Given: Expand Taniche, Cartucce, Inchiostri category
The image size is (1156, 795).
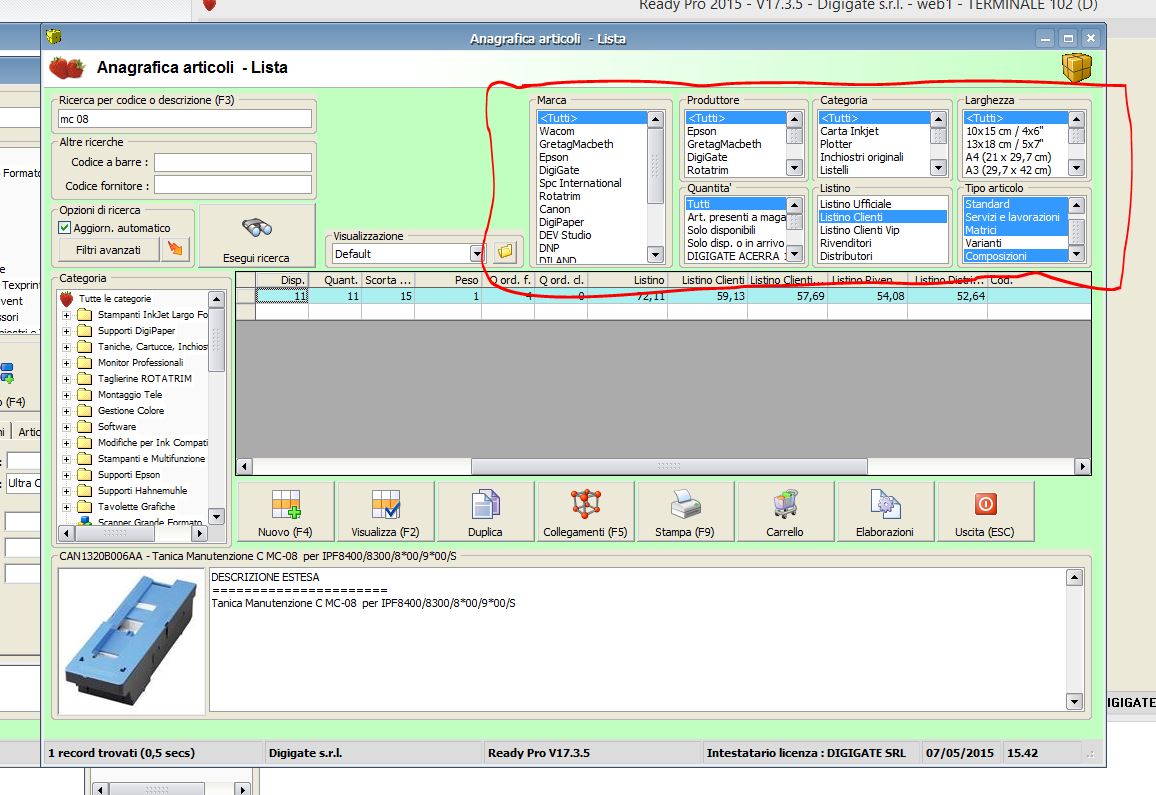Looking at the screenshot, I should 66,347.
